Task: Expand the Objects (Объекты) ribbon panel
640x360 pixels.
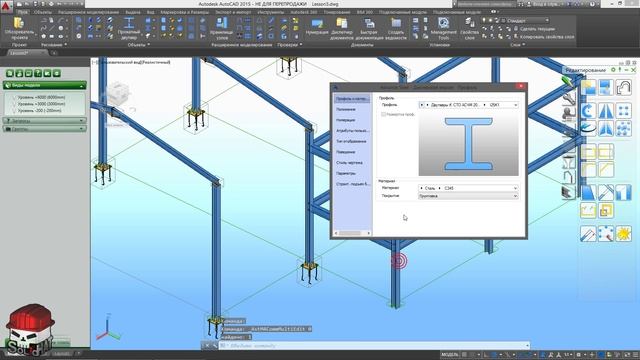Action: point(139,45)
